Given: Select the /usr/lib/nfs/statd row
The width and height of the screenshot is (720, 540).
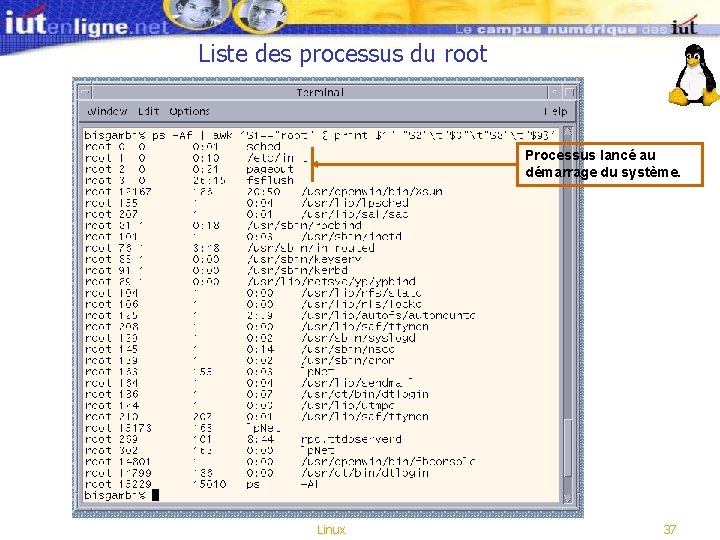Looking at the screenshot, I should (x=253, y=293).
